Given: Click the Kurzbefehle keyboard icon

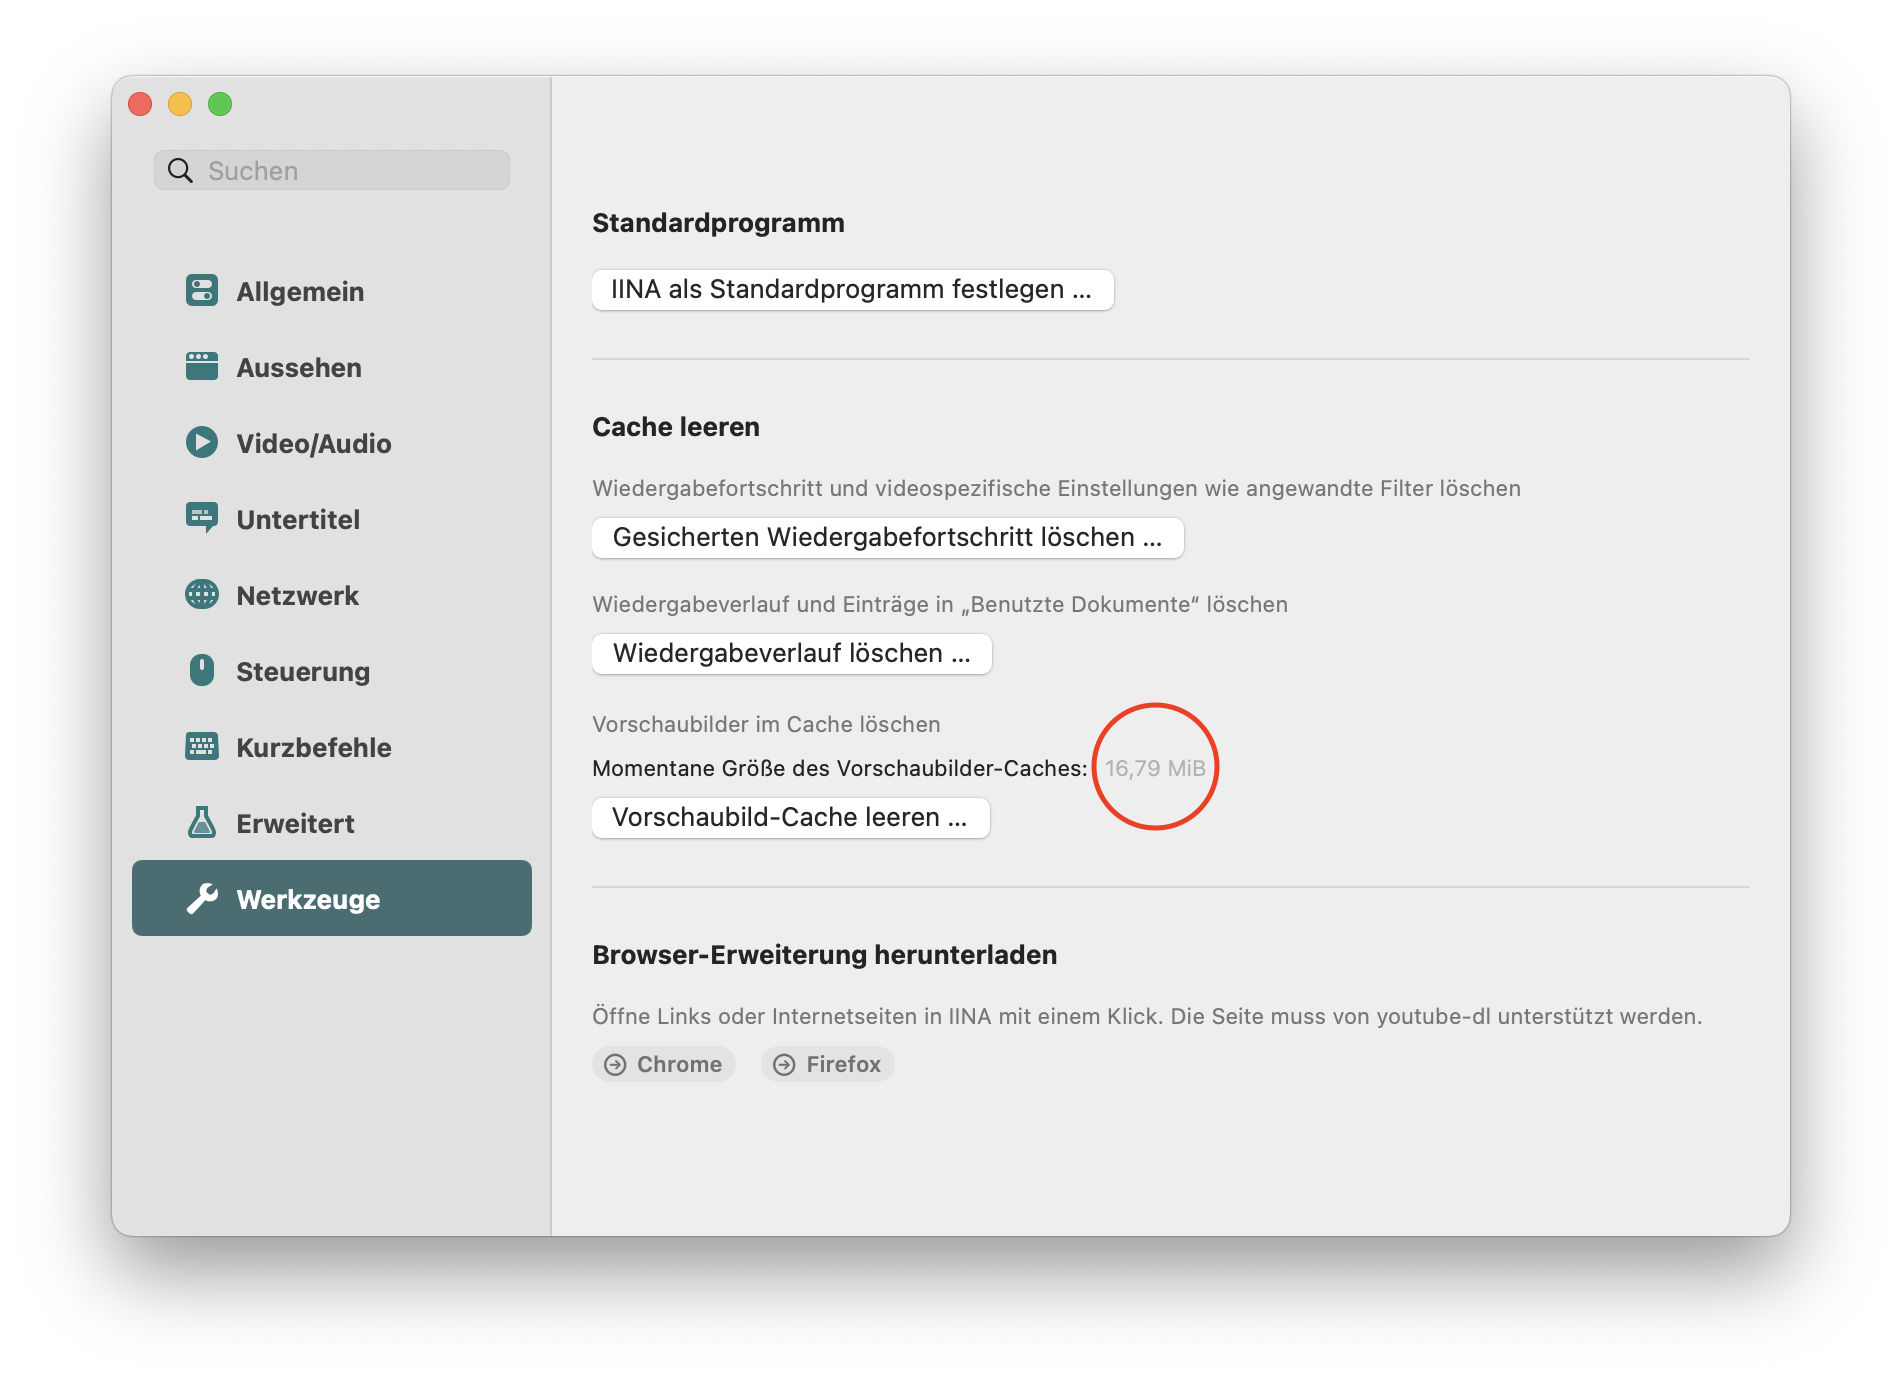Looking at the screenshot, I should [x=202, y=746].
